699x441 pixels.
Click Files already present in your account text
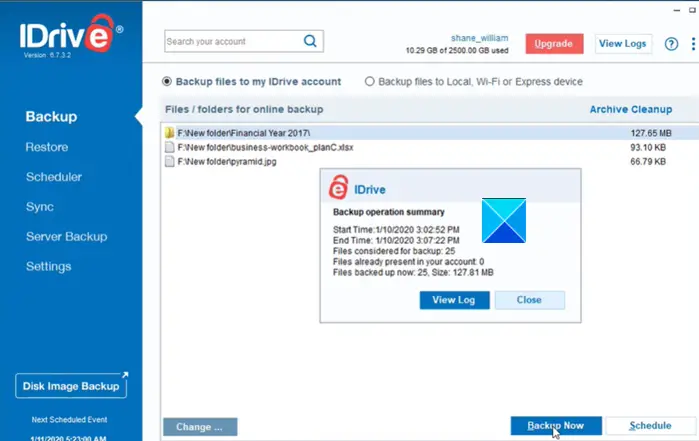[x=408, y=262]
